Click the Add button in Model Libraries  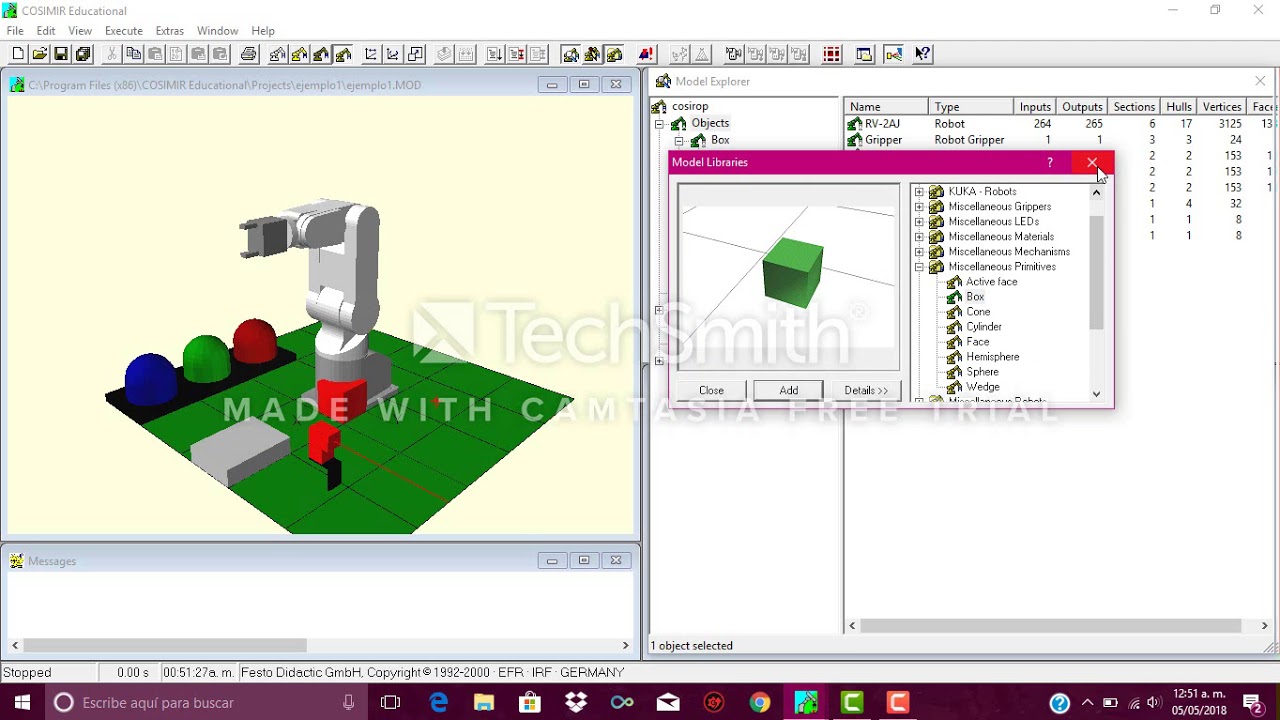tap(789, 390)
